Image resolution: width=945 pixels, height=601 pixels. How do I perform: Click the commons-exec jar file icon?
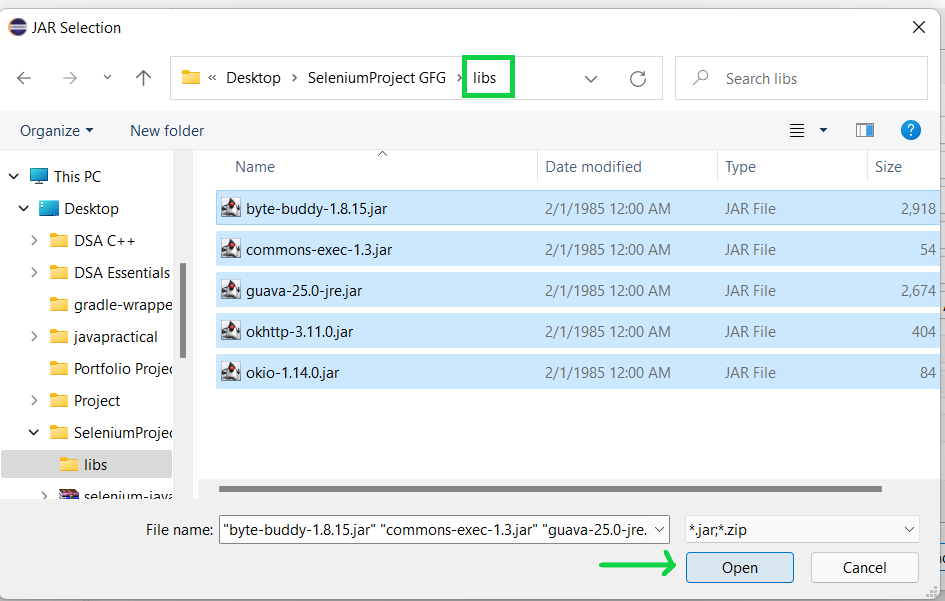pyautogui.click(x=230, y=249)
